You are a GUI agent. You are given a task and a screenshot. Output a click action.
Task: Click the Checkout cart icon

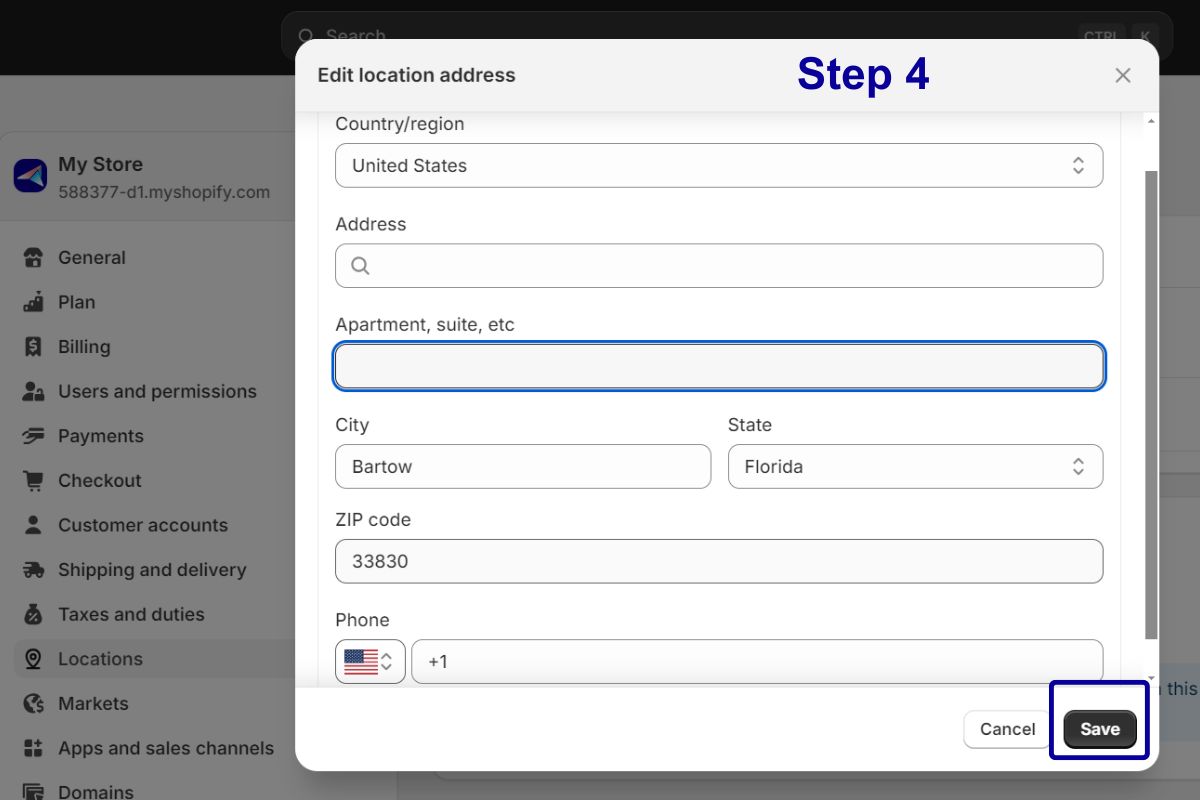pos(33,481)
